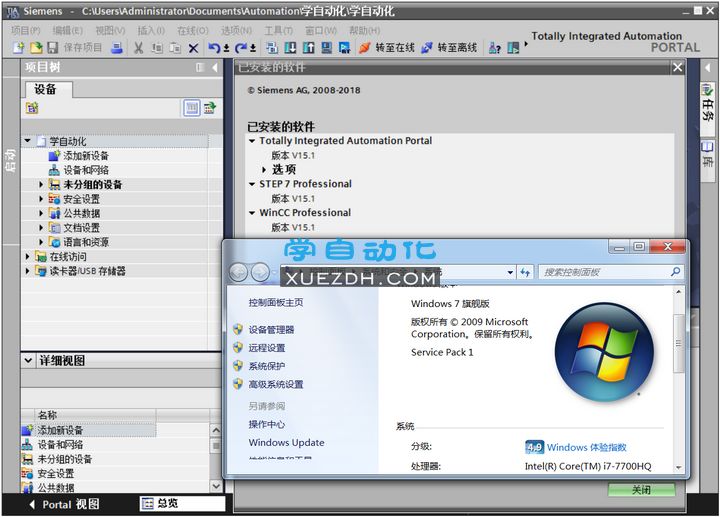Screen dimensions: 720x517
Task: Open the 插入(I) menu
Action: (151, 30)
